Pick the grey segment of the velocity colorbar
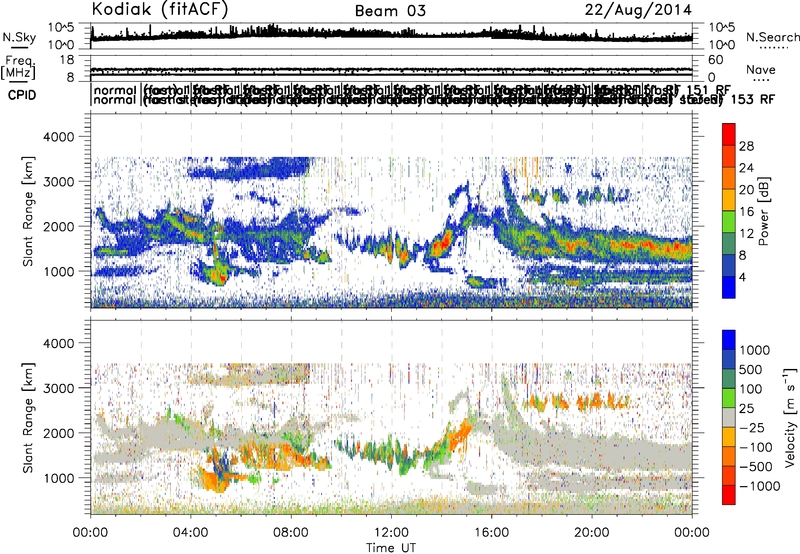 click(x=729, y=417)
